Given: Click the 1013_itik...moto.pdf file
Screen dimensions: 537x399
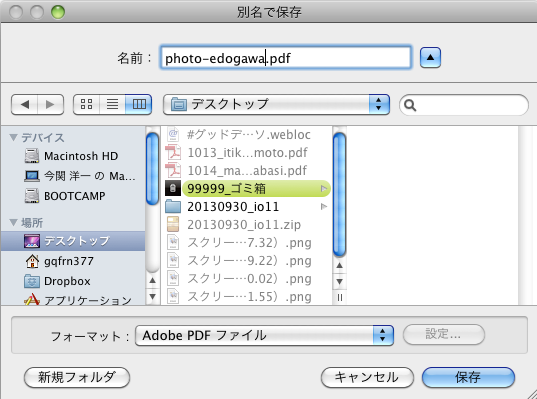Looking at the screenshot, I should [x=247, y=152].
